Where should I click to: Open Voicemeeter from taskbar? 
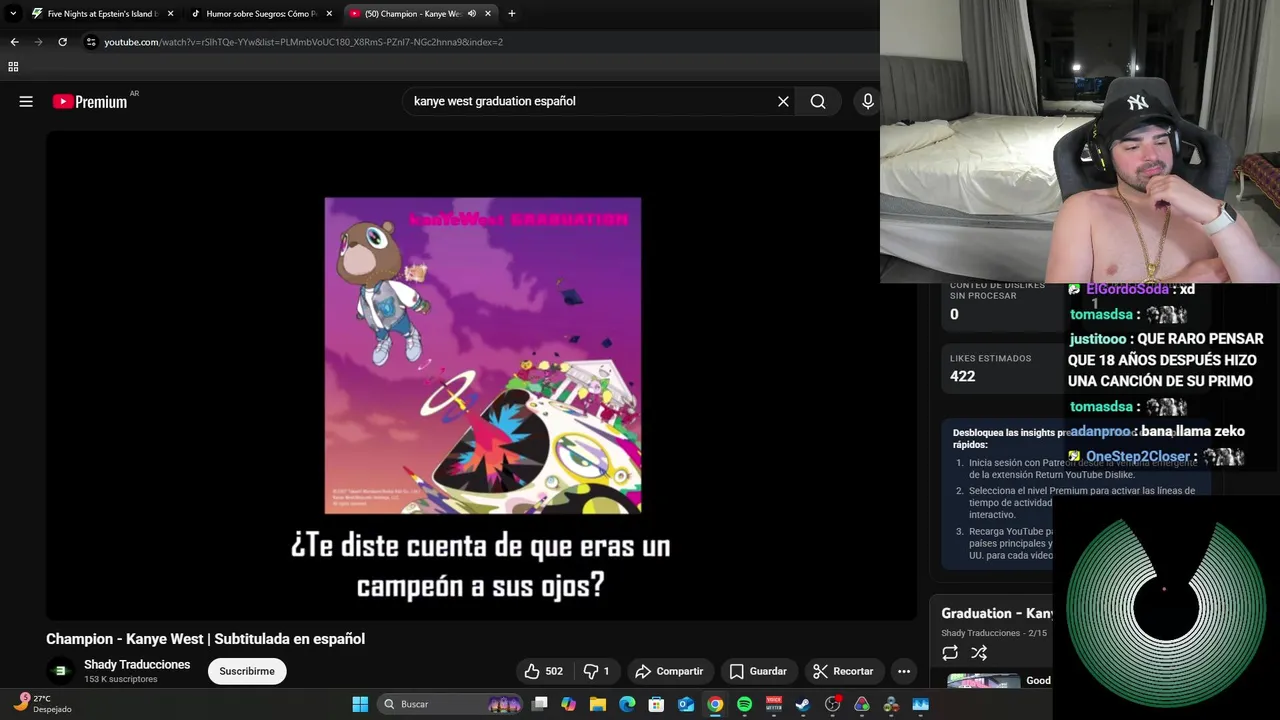point(773,704)
